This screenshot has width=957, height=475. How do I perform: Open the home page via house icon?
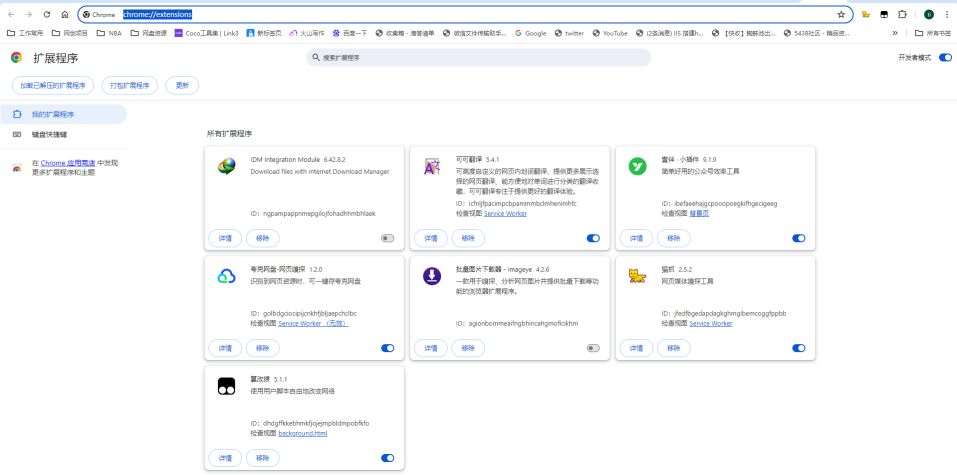click(65, 14)
